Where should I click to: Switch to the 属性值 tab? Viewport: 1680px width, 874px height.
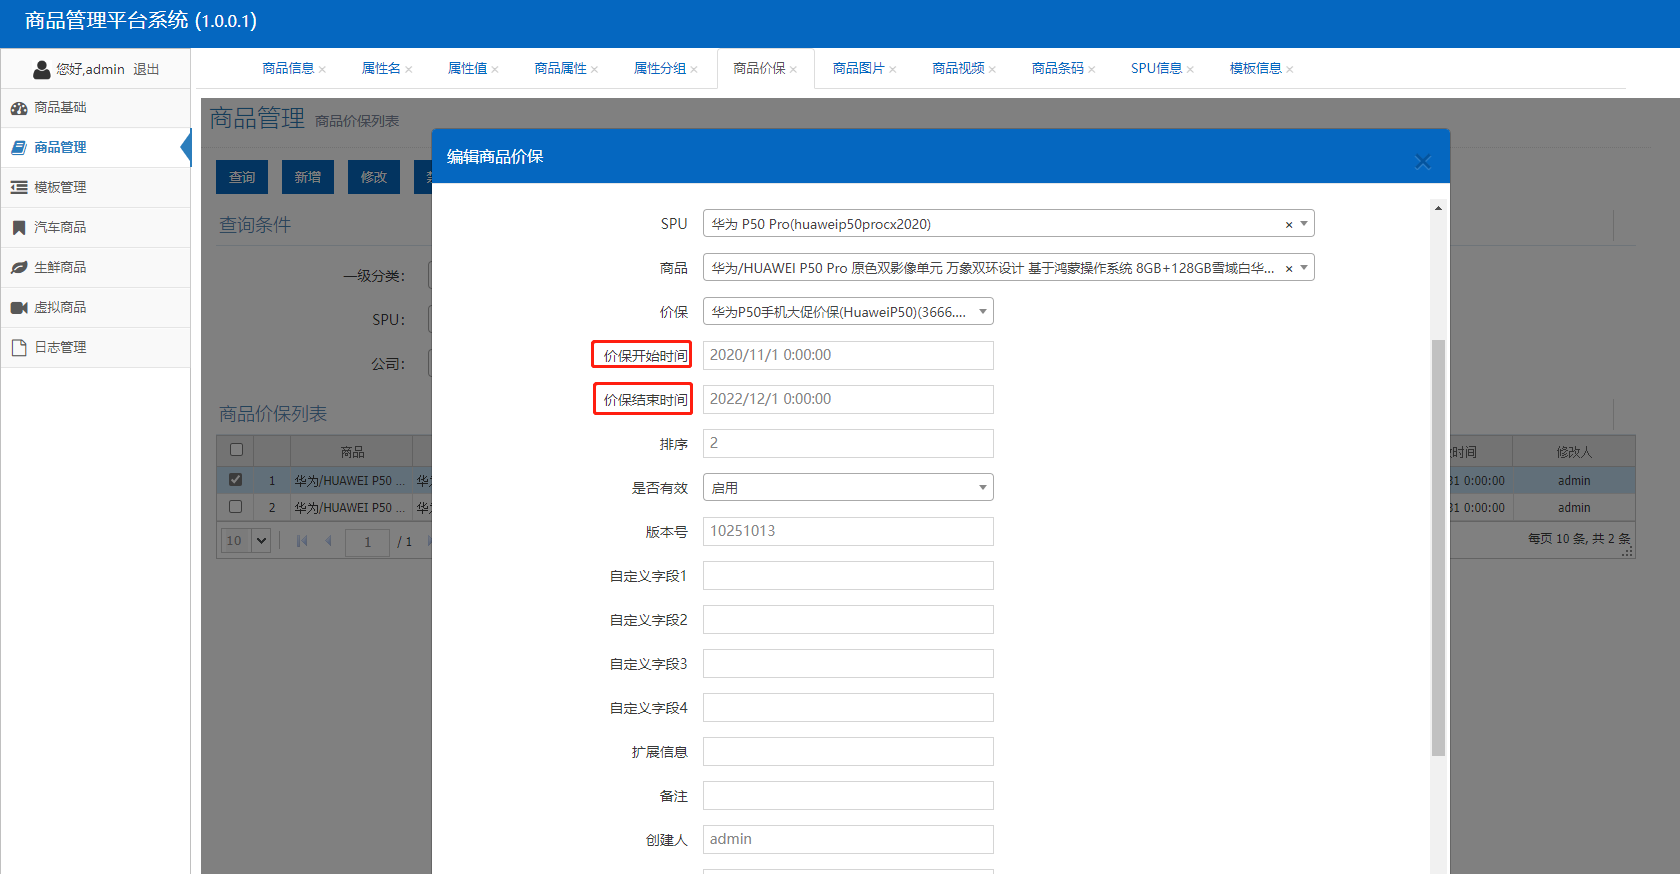(x=467, y=69)
